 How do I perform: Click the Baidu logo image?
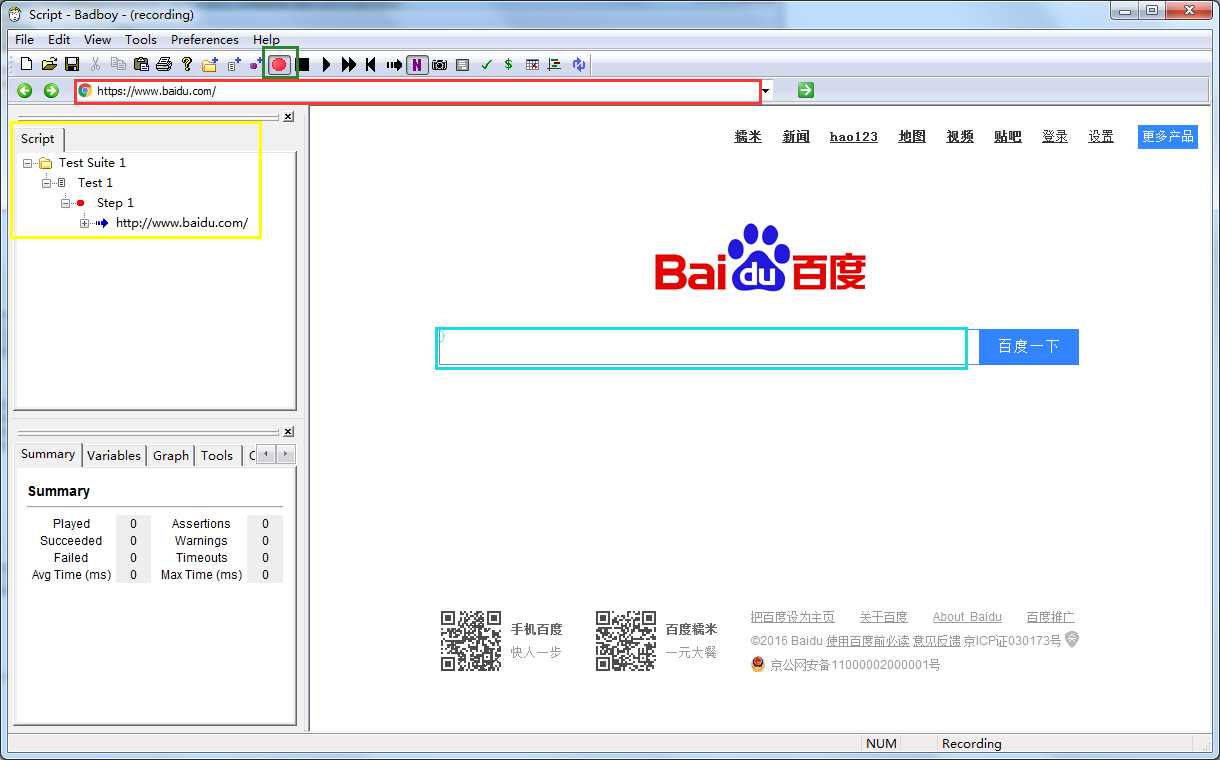(760, 258)
